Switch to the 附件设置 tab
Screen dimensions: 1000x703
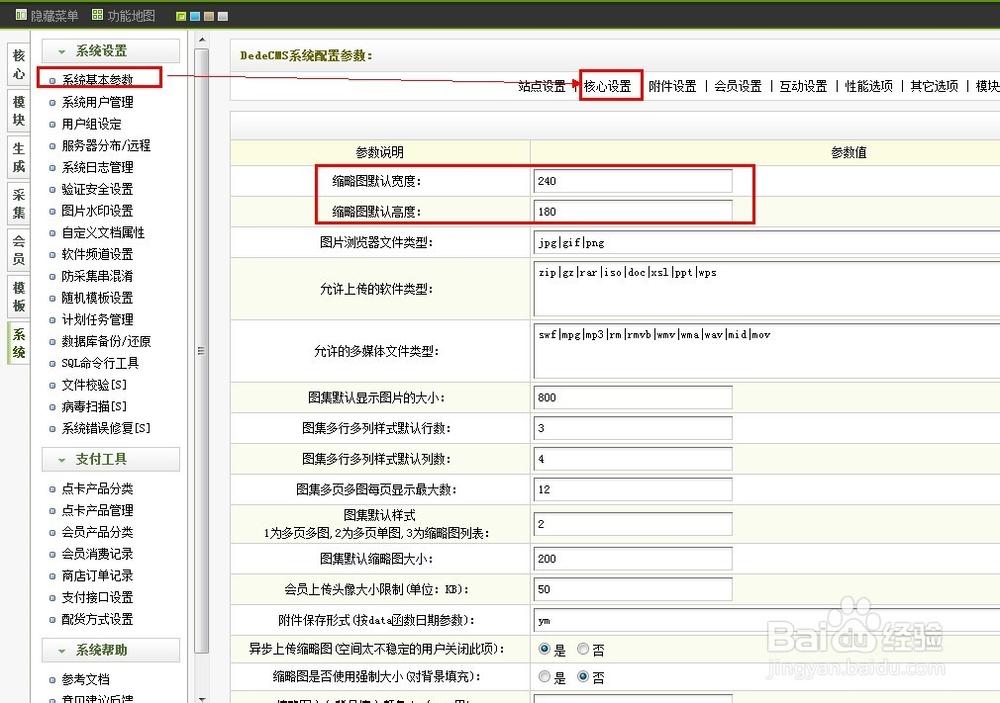672,86
